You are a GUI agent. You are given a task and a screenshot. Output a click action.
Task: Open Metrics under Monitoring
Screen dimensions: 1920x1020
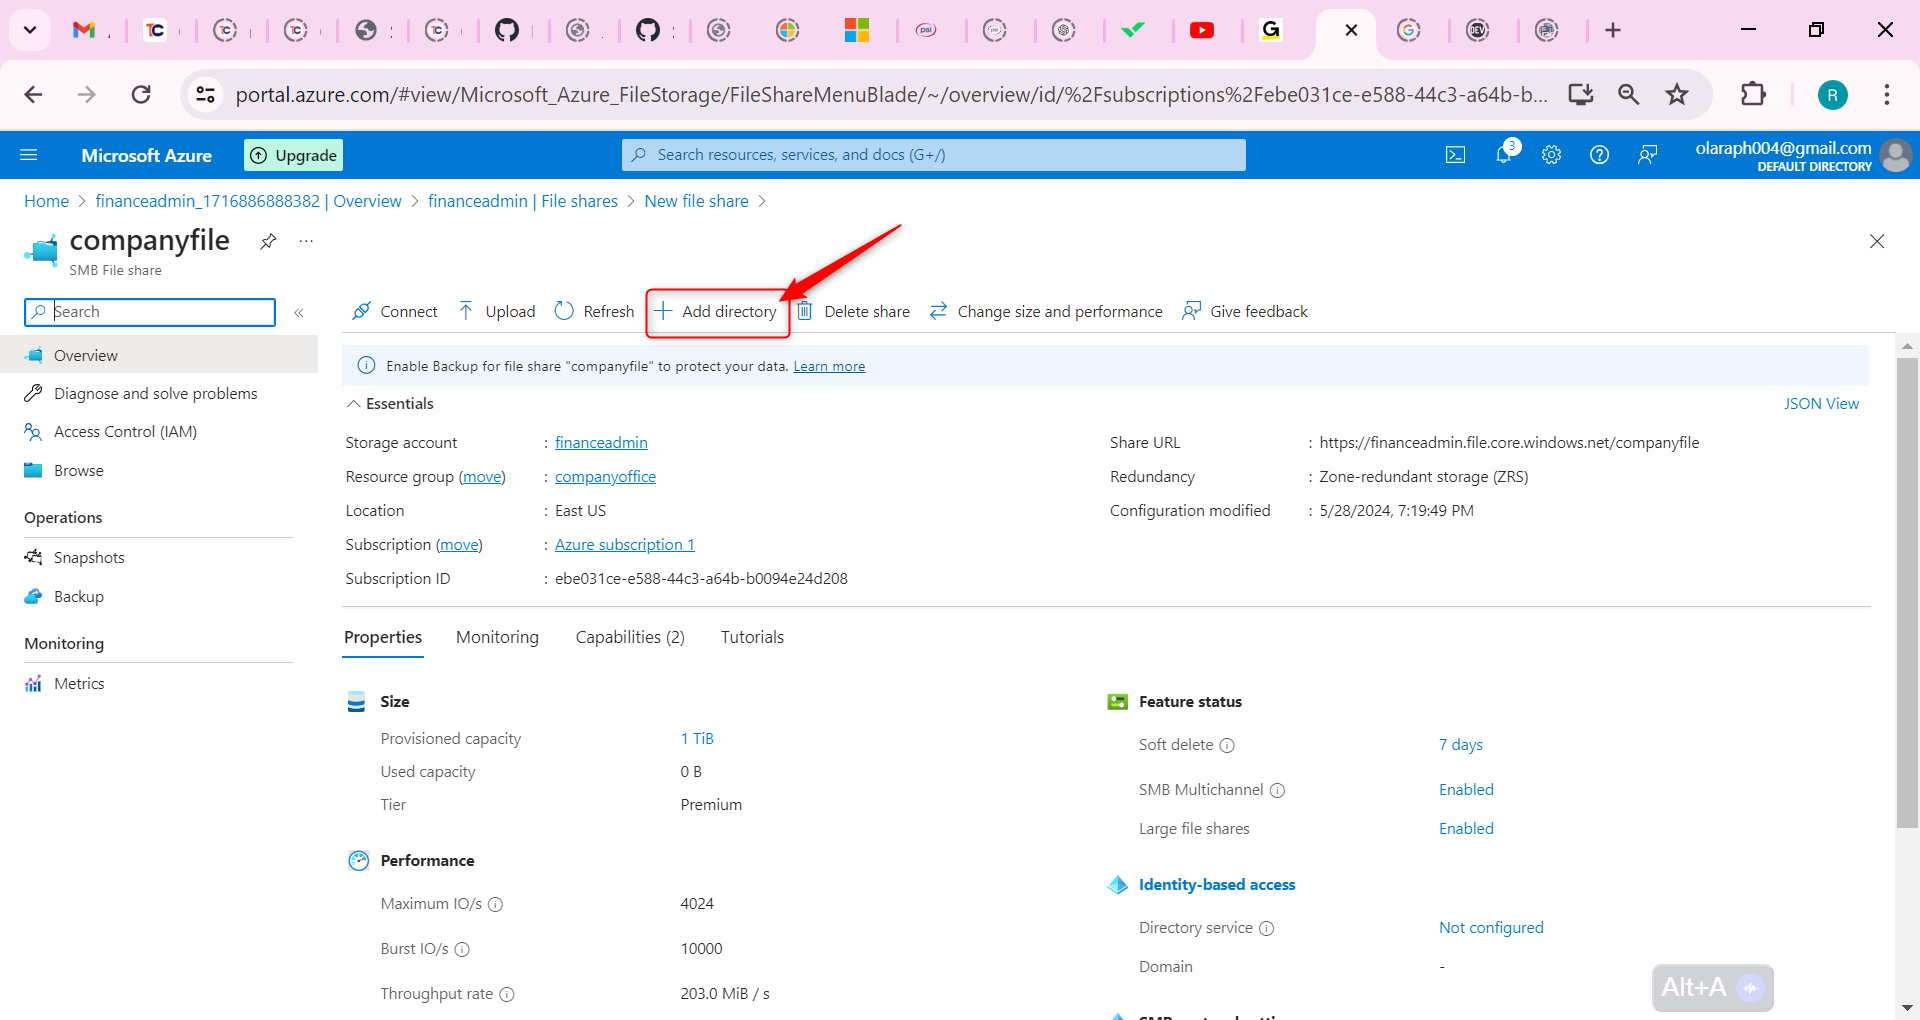click(79, 683)
